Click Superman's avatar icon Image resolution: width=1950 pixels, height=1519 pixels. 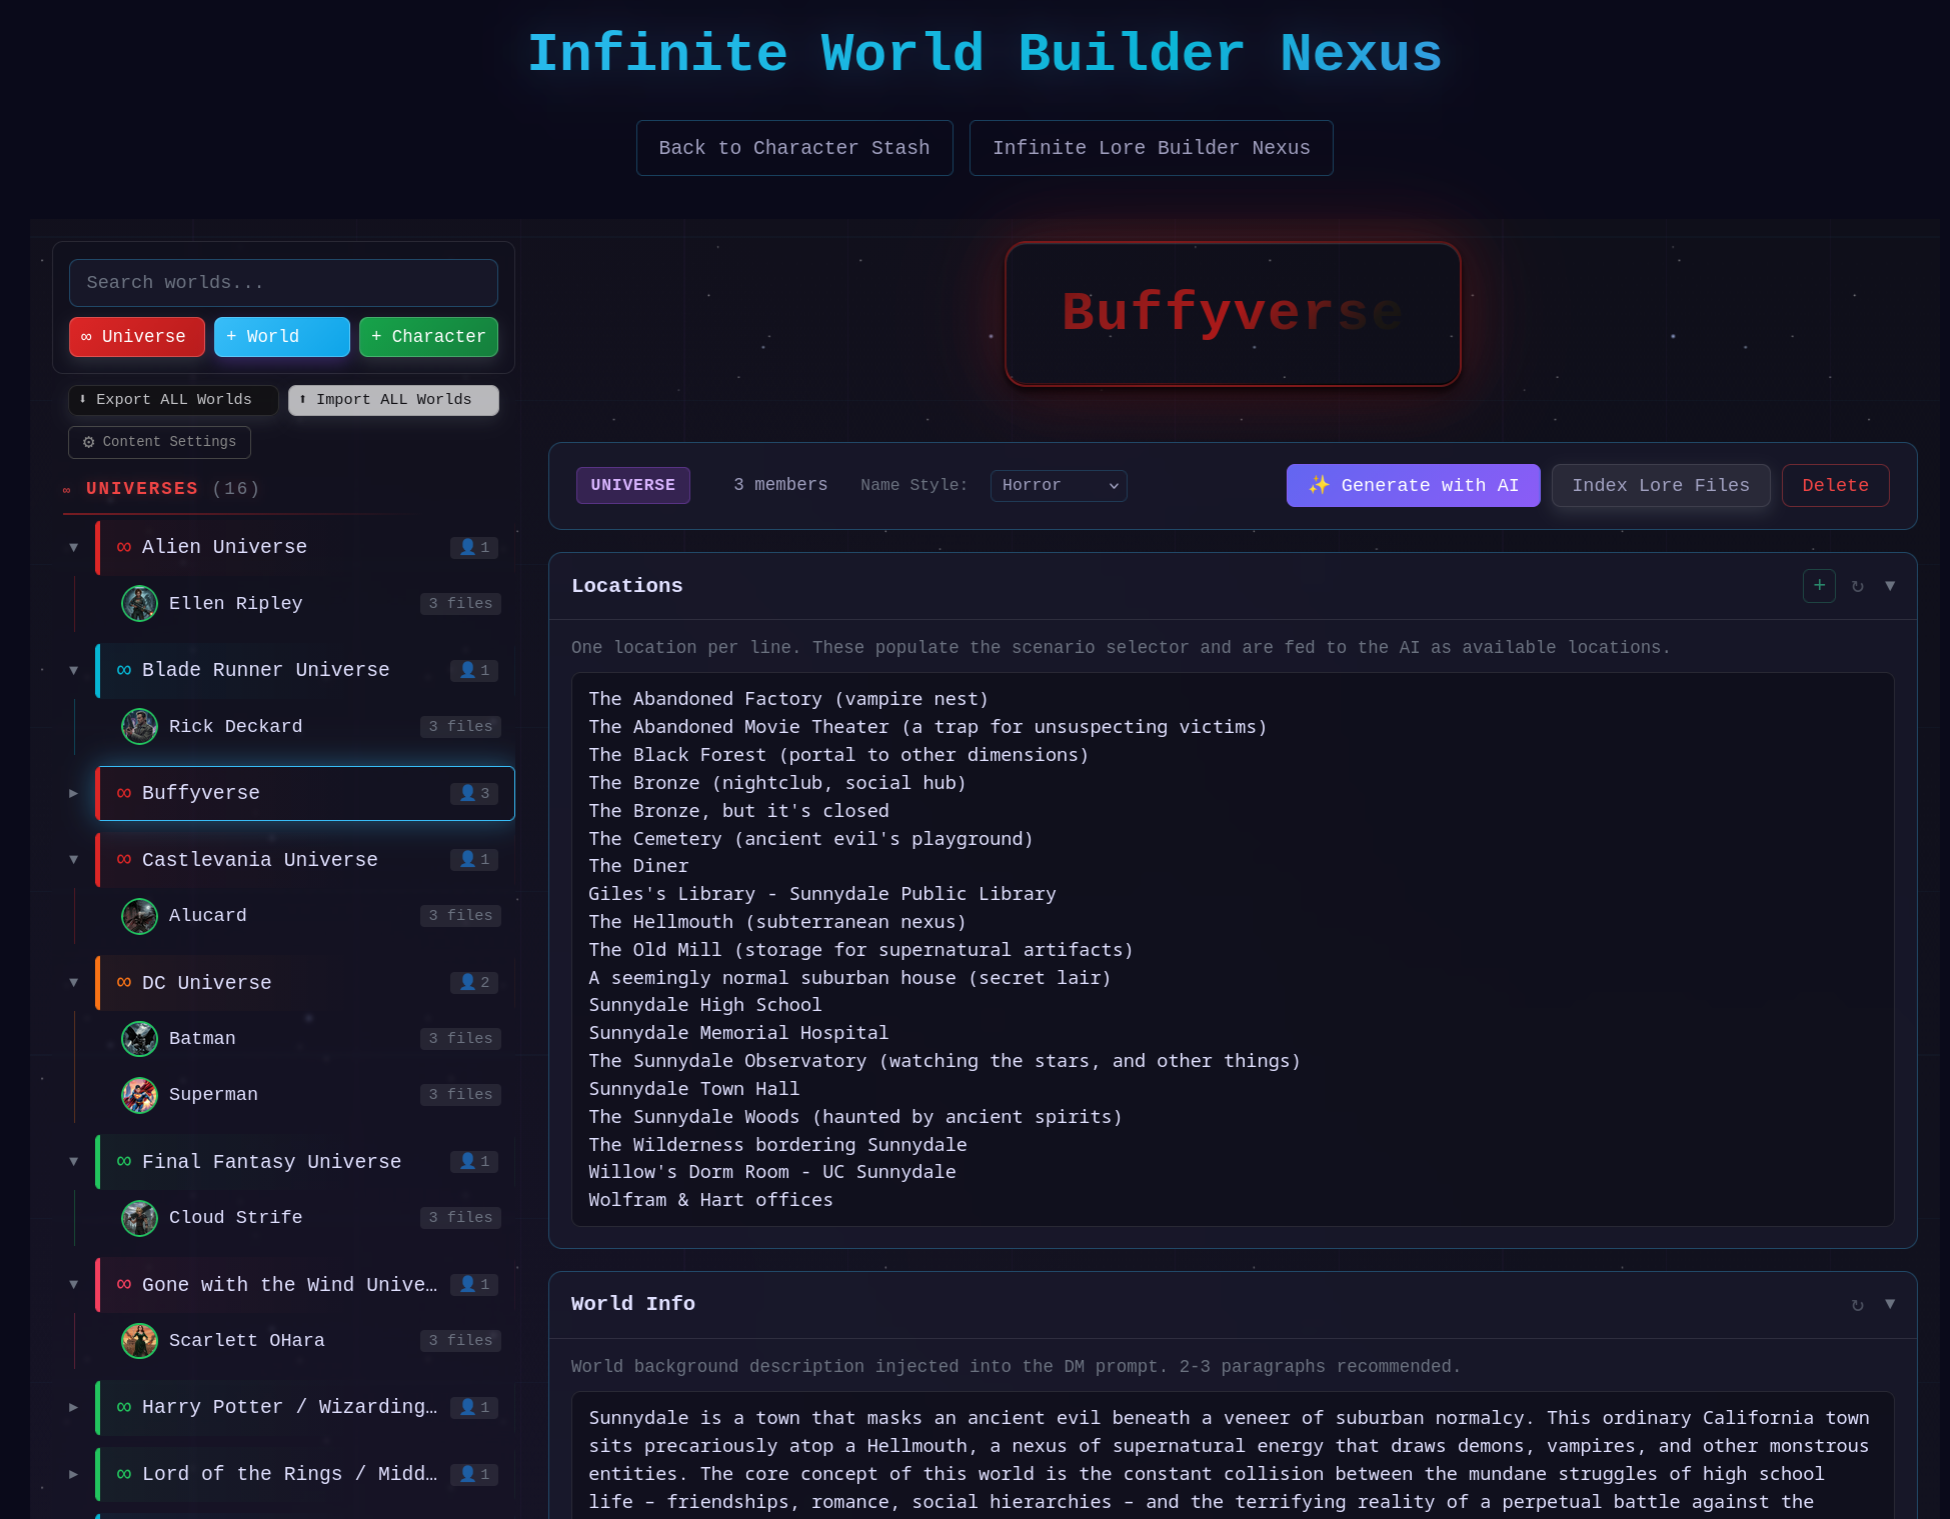click(139, 1095)
